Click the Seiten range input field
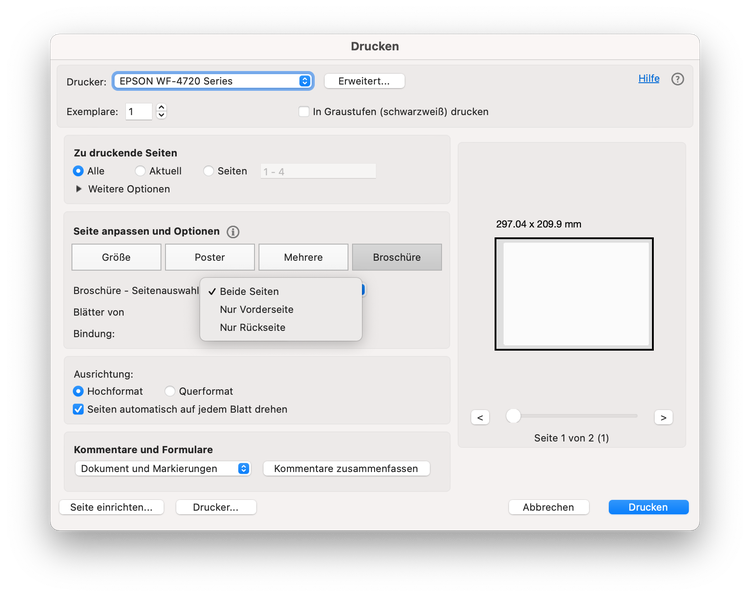750x597 pixels. (317, 171)
